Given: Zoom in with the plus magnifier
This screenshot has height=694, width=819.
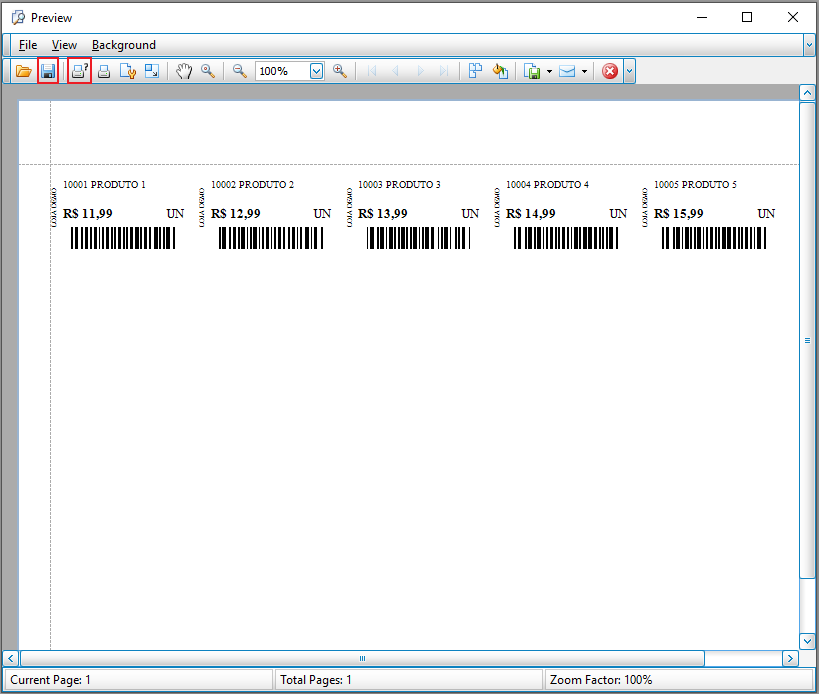Looking at the screenshot, I should [x=340, y=71].
